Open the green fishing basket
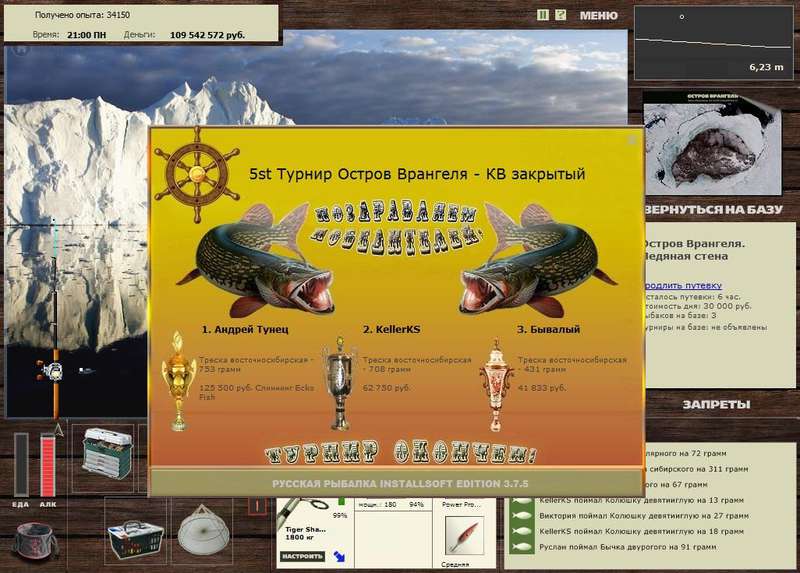This screenshot has height=573, width=800. [x=135, y=539]
